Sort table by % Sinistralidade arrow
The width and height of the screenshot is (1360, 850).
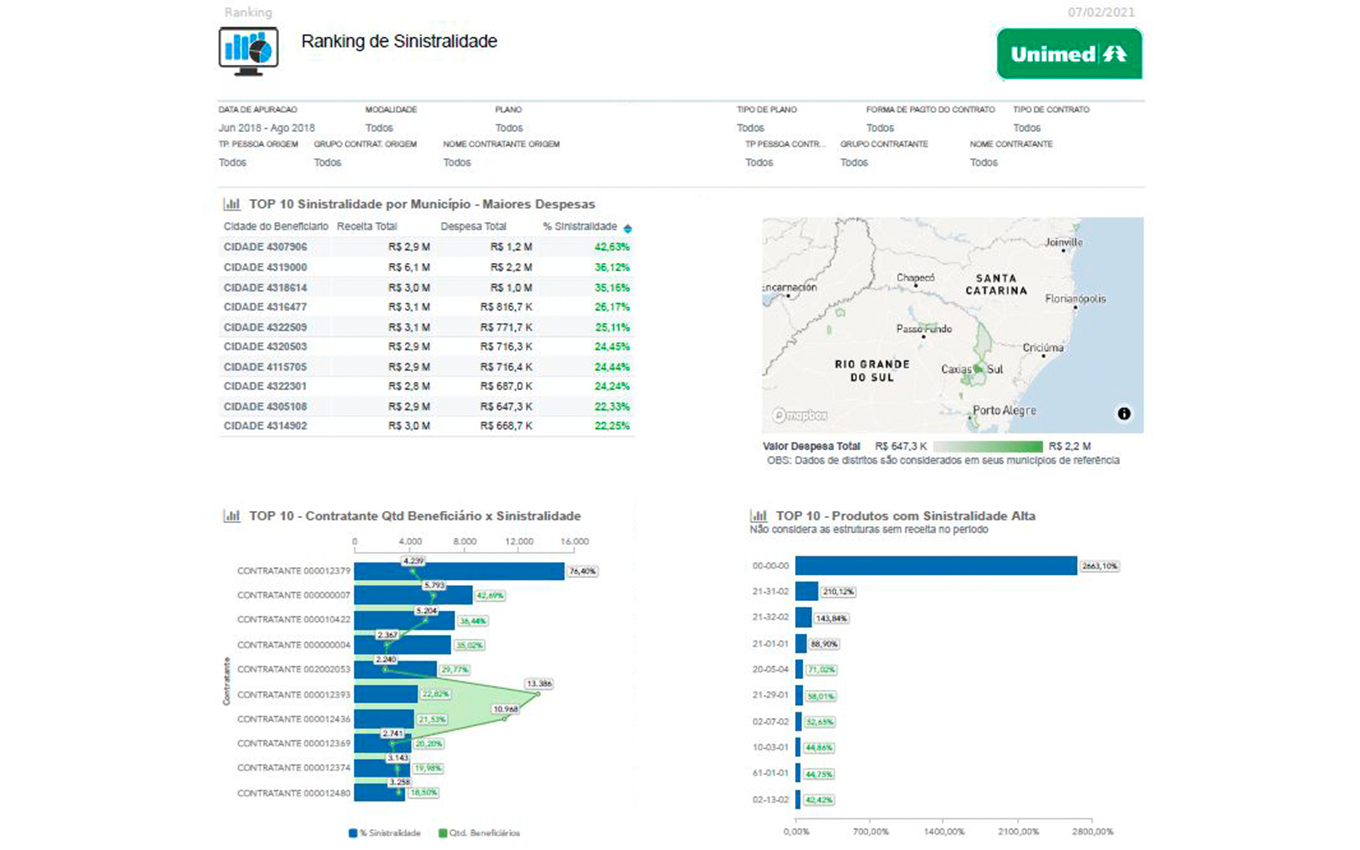pyautogui.click(x=627, y=228)
